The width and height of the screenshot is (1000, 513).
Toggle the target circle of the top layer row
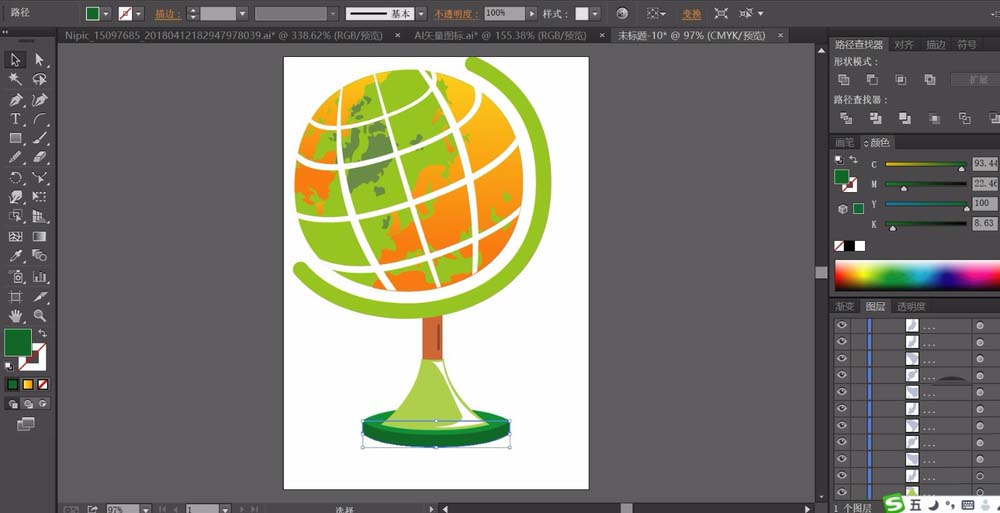[x=980, y=325]
